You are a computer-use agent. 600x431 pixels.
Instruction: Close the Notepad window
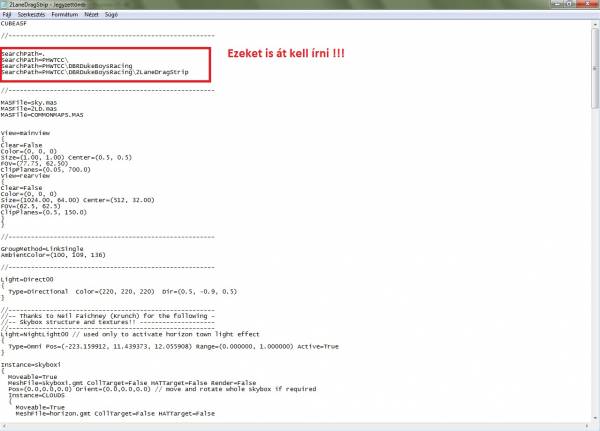click(x=589, y=5)
